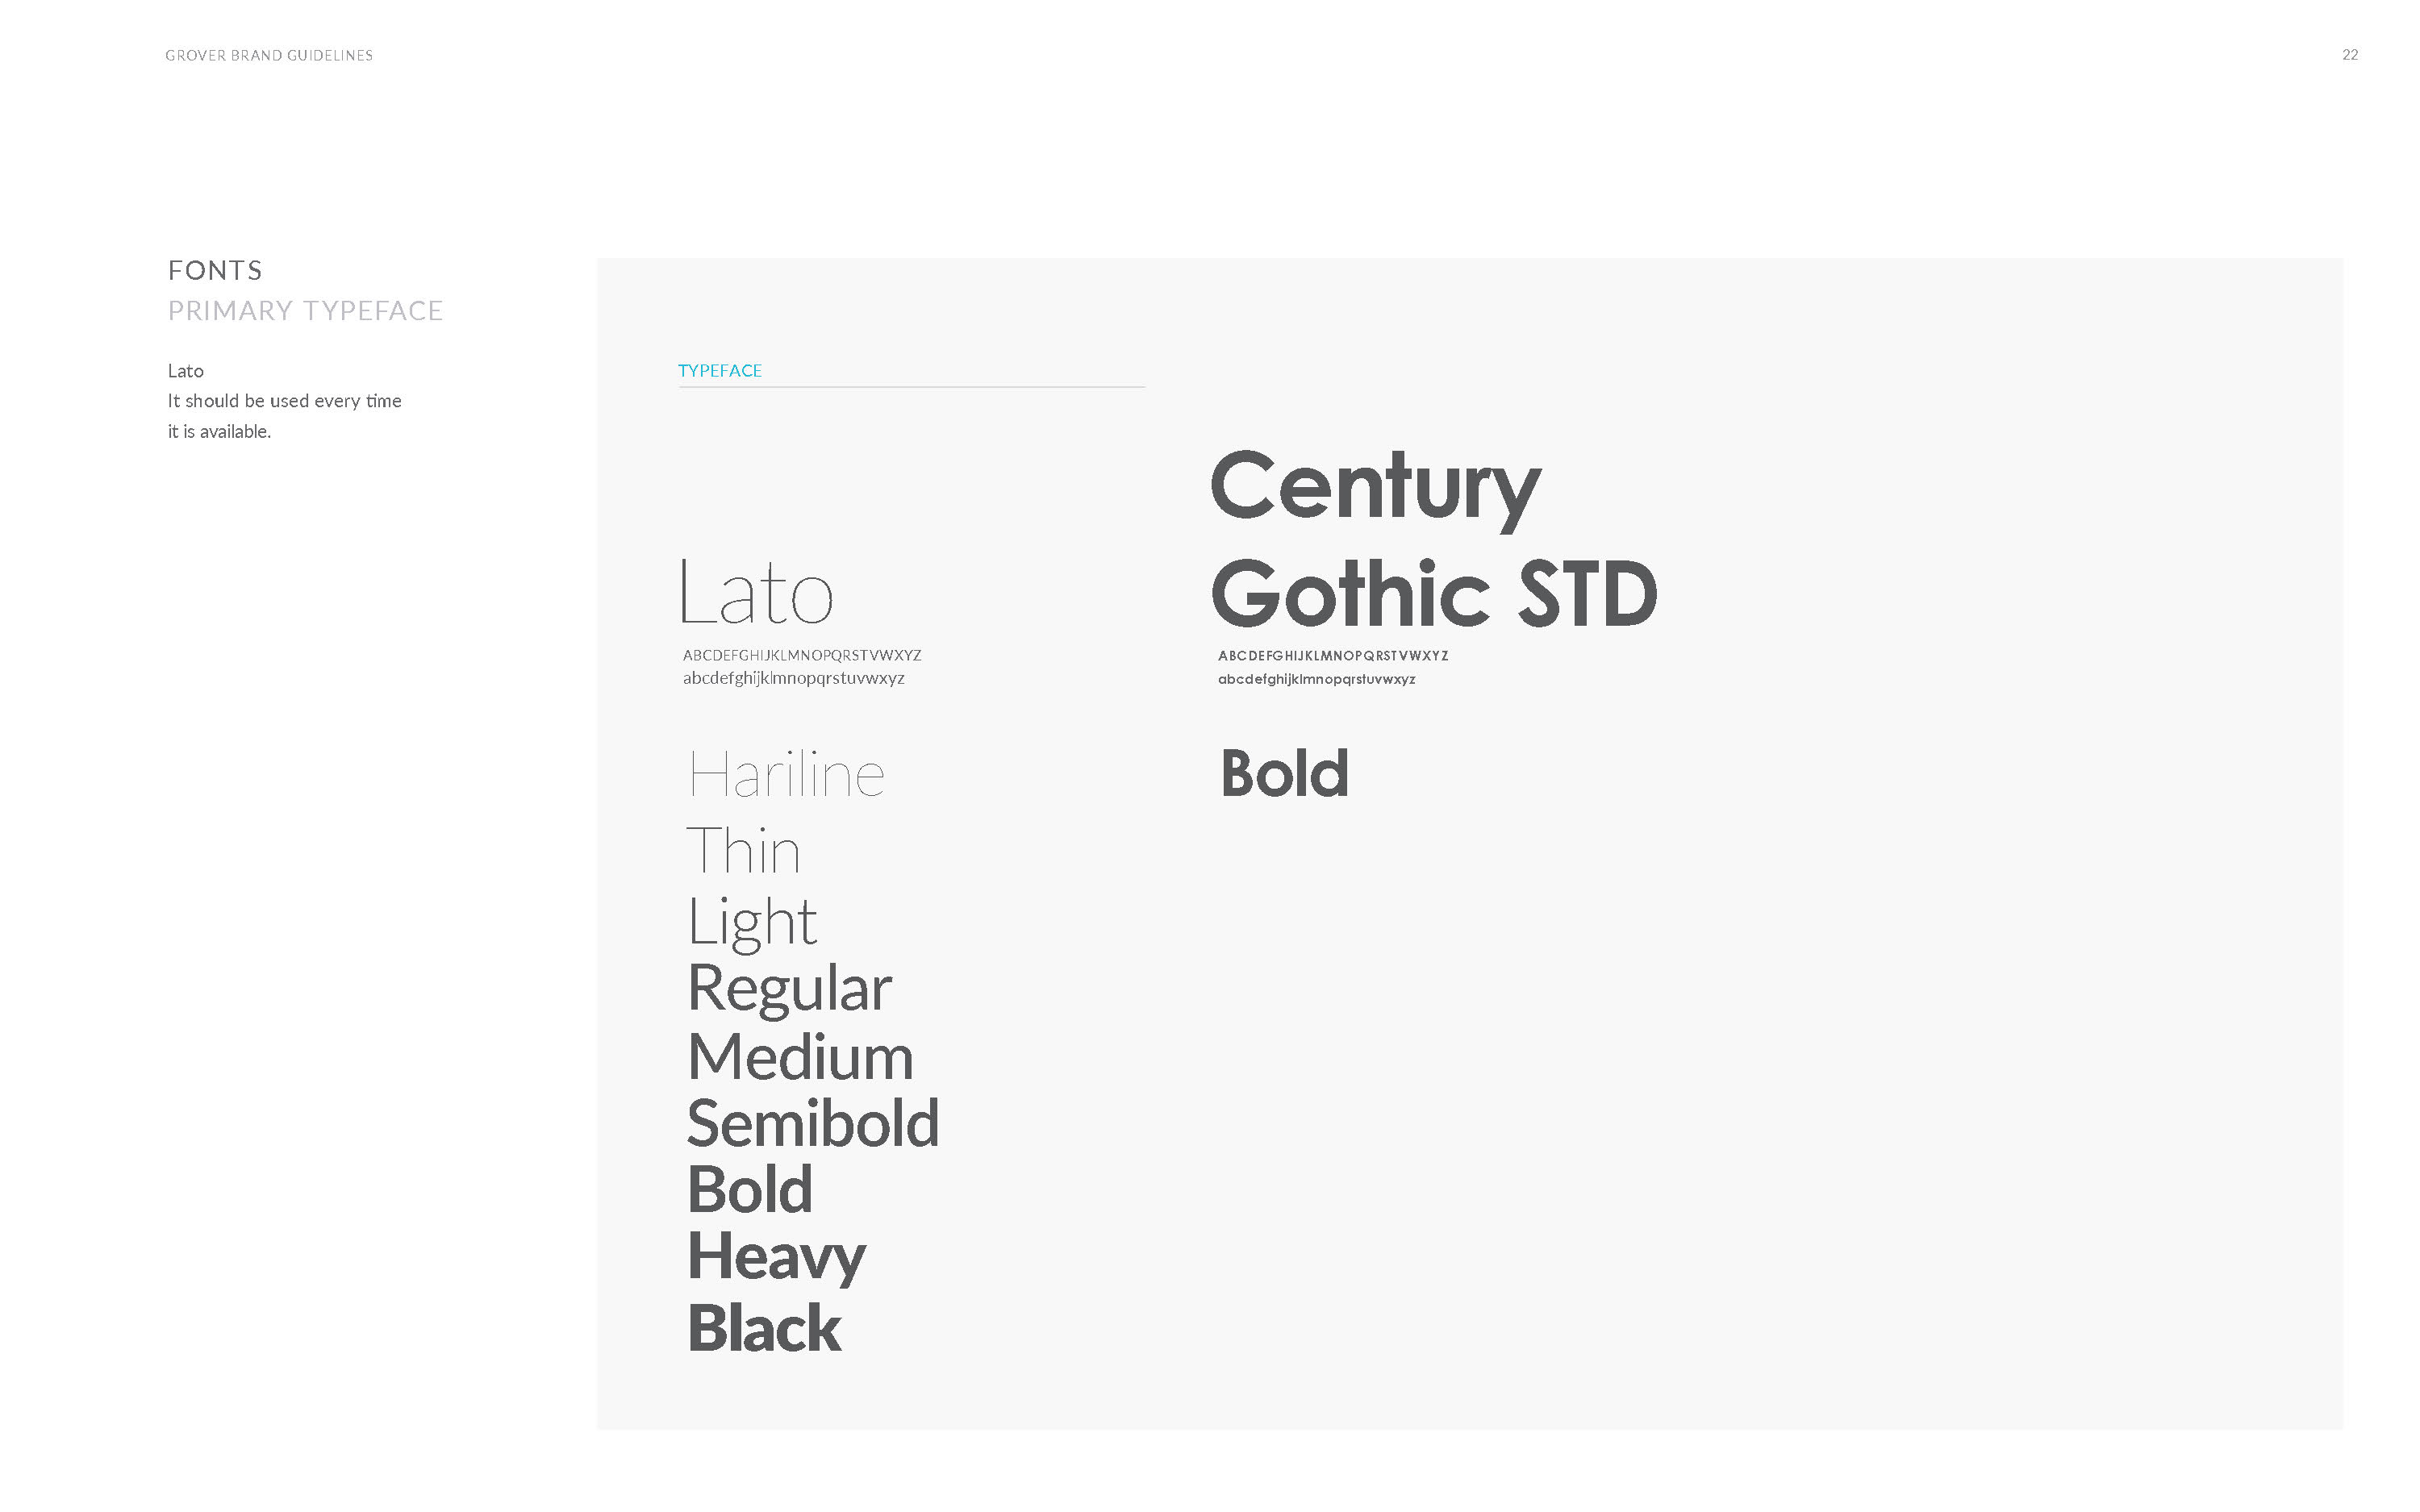The image size is (2420, 1512).
Task: Select the Thin weight sample
Action: coord(743,851)
